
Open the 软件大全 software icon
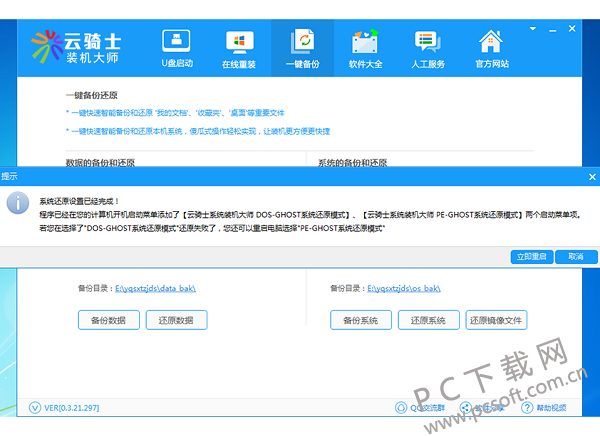365,41
